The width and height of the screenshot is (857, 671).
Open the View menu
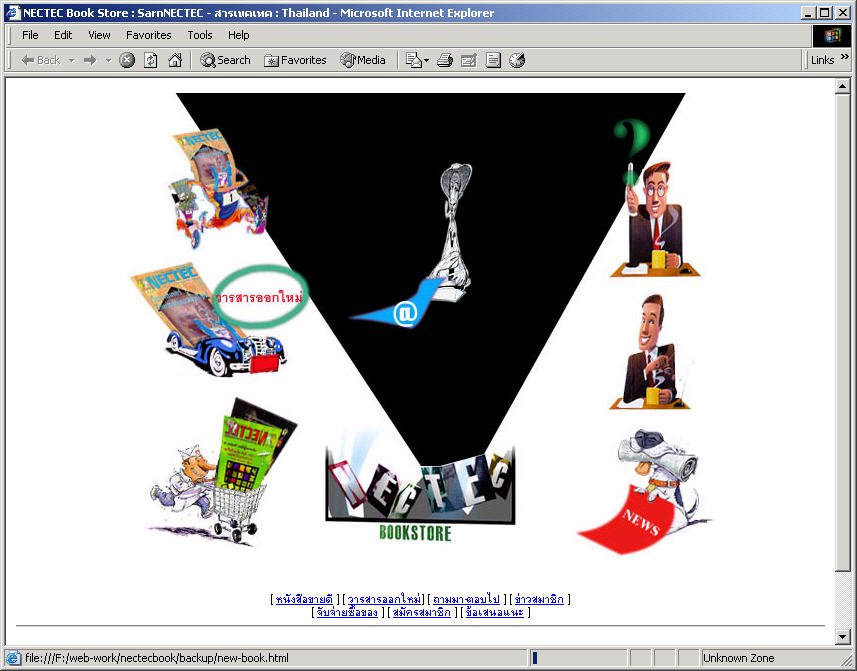[99, 35]
